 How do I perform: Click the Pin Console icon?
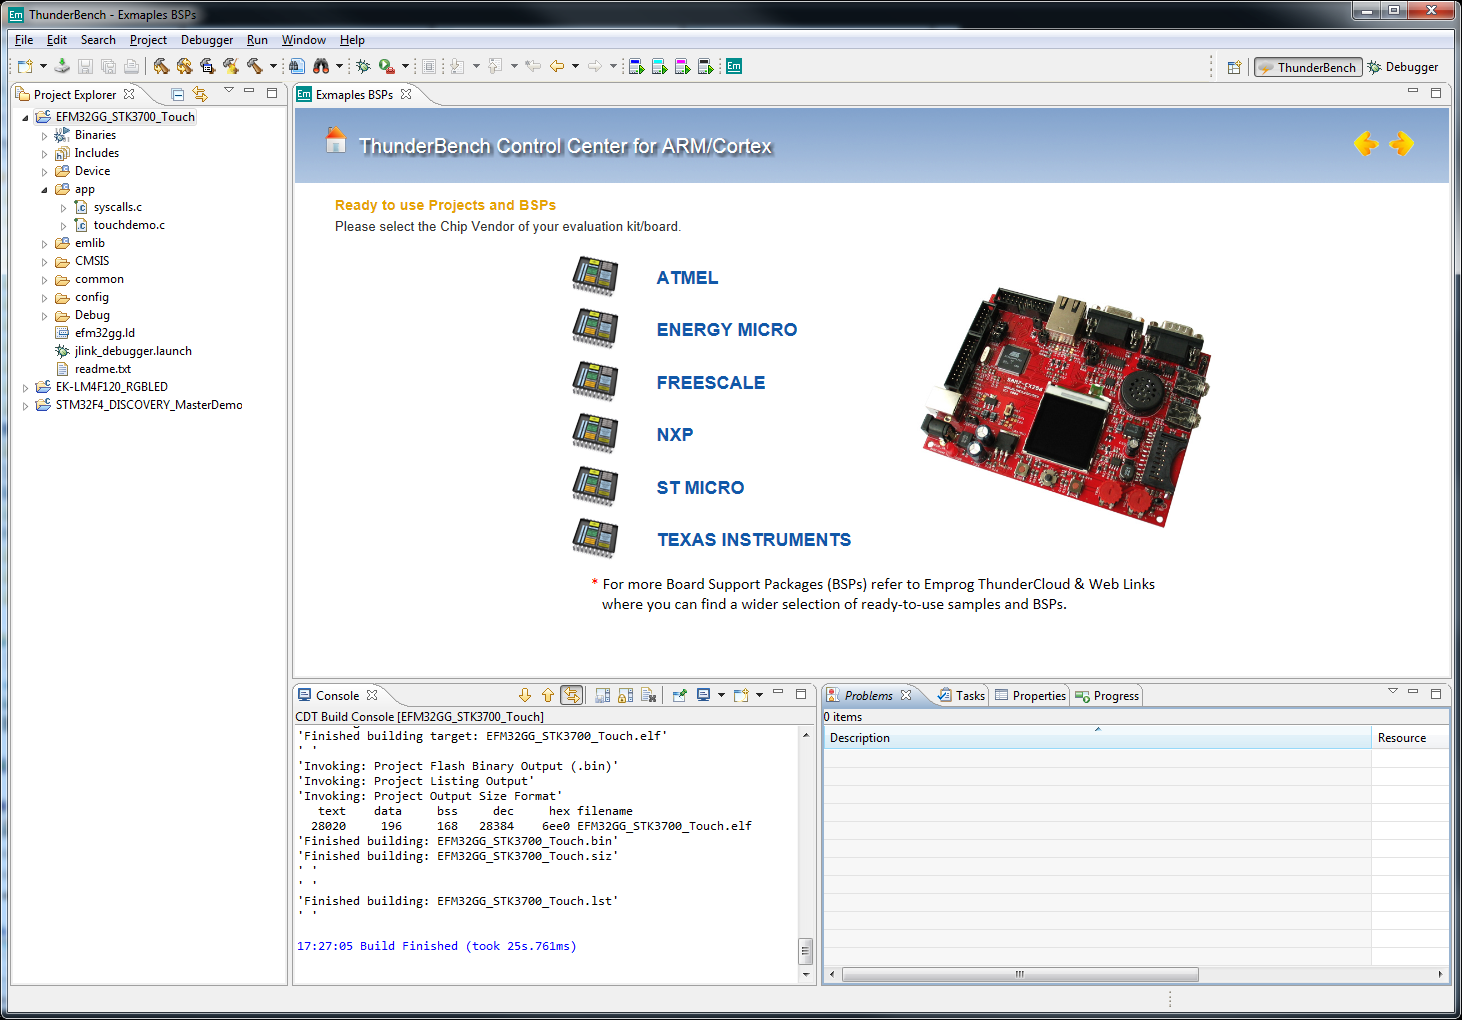click(680, 695)
